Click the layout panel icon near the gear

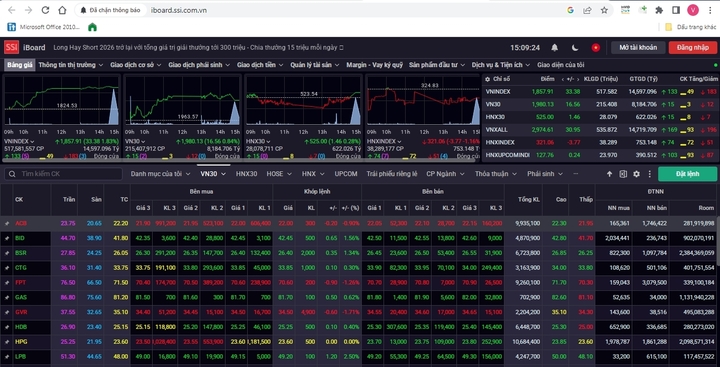[623, 174]
